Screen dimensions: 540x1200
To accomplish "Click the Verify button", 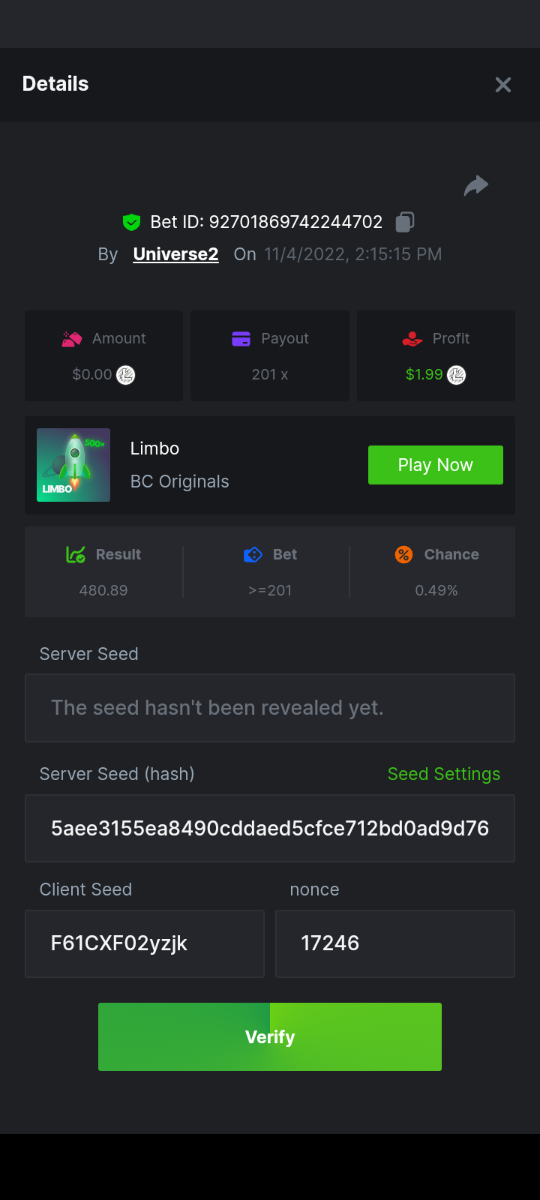I will pos(270,1037).
